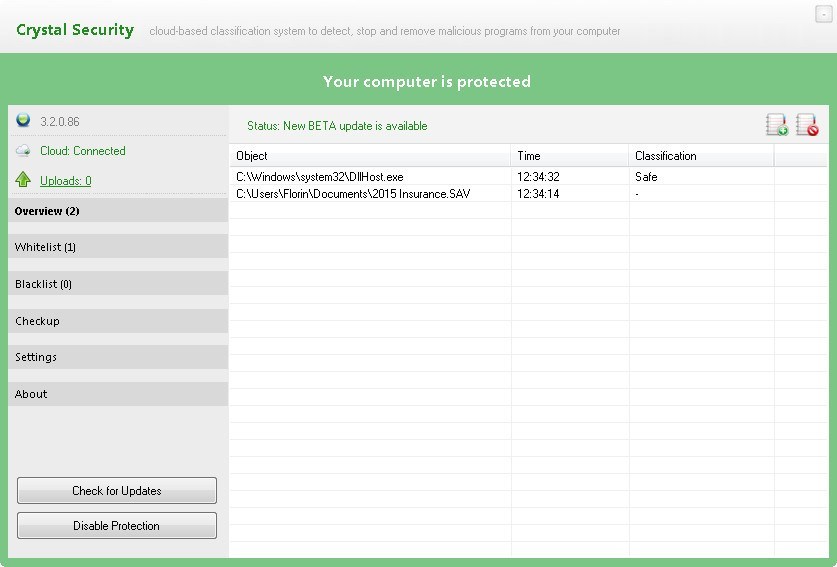Screen dimensions: 837x567
Task: Click the Cloud: Connected status text
Action: (x=83, y=151)
